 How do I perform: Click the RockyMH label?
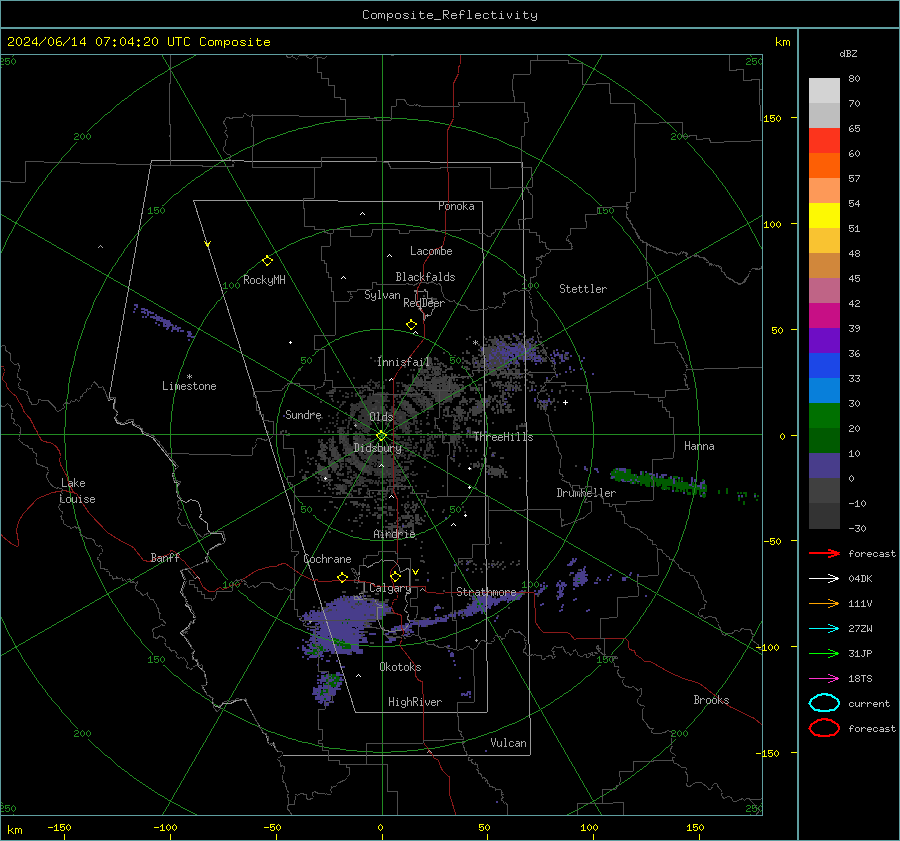264,280
